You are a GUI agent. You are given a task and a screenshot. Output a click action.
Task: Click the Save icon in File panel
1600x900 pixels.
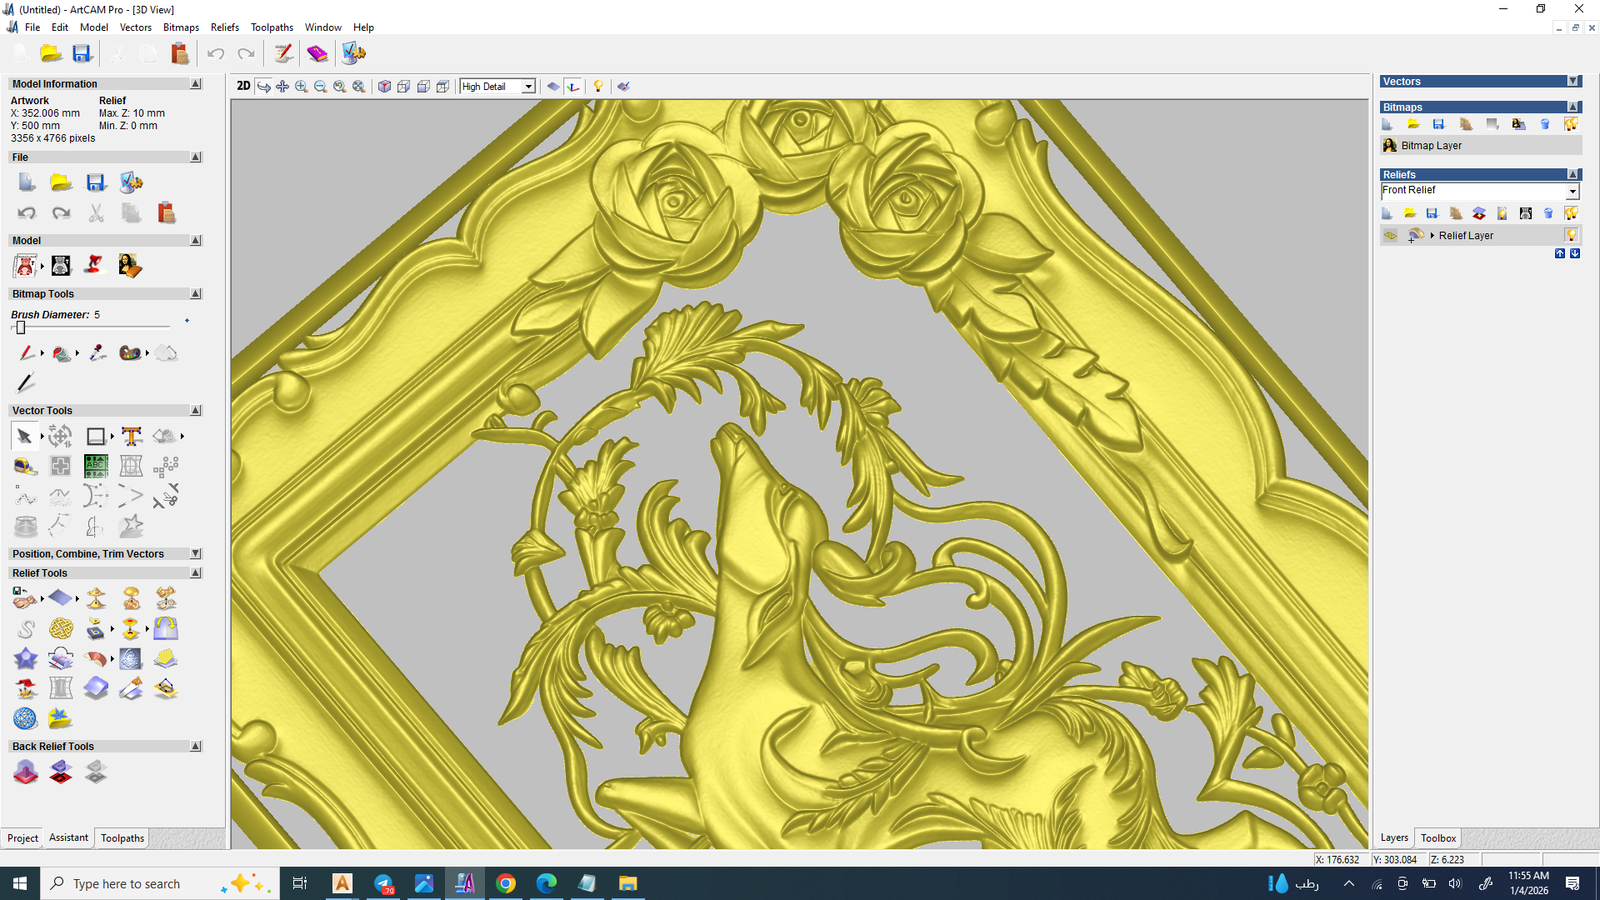(x=96, y=182)
